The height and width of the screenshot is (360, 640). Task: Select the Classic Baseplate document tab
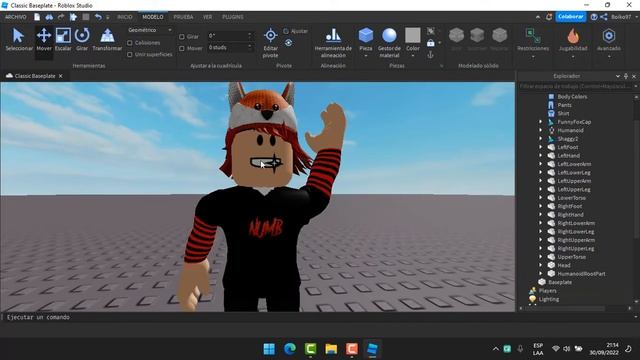(x=35, y=76)
